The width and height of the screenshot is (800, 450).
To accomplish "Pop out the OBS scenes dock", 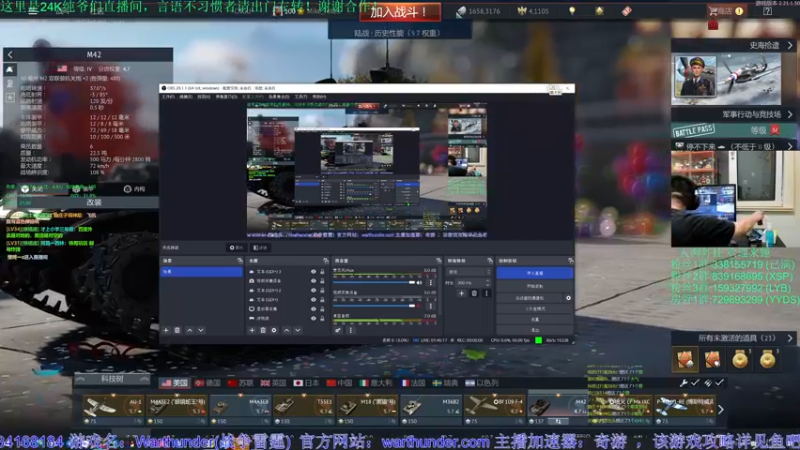I will click(x=240, y=261).
